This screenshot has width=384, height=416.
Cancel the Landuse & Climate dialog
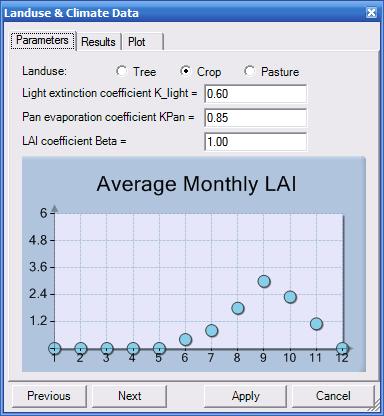point(333,396)
